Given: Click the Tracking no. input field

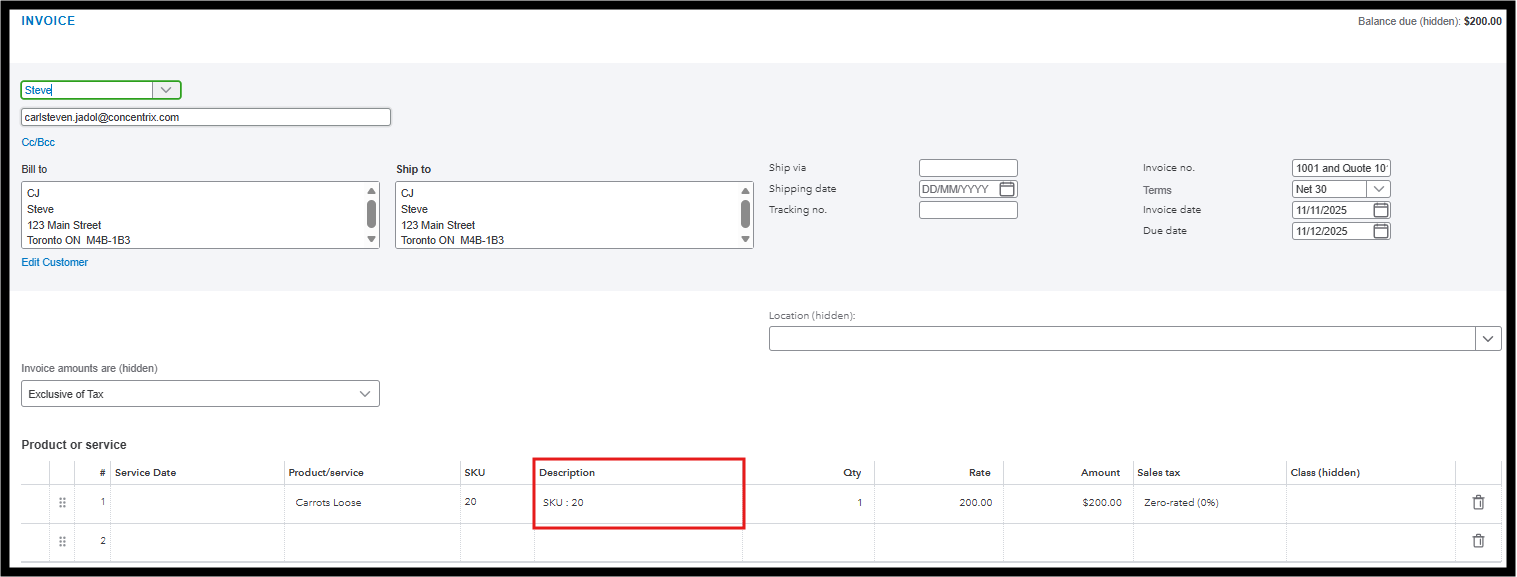Looking at the screenshot, I should (967, 210).
